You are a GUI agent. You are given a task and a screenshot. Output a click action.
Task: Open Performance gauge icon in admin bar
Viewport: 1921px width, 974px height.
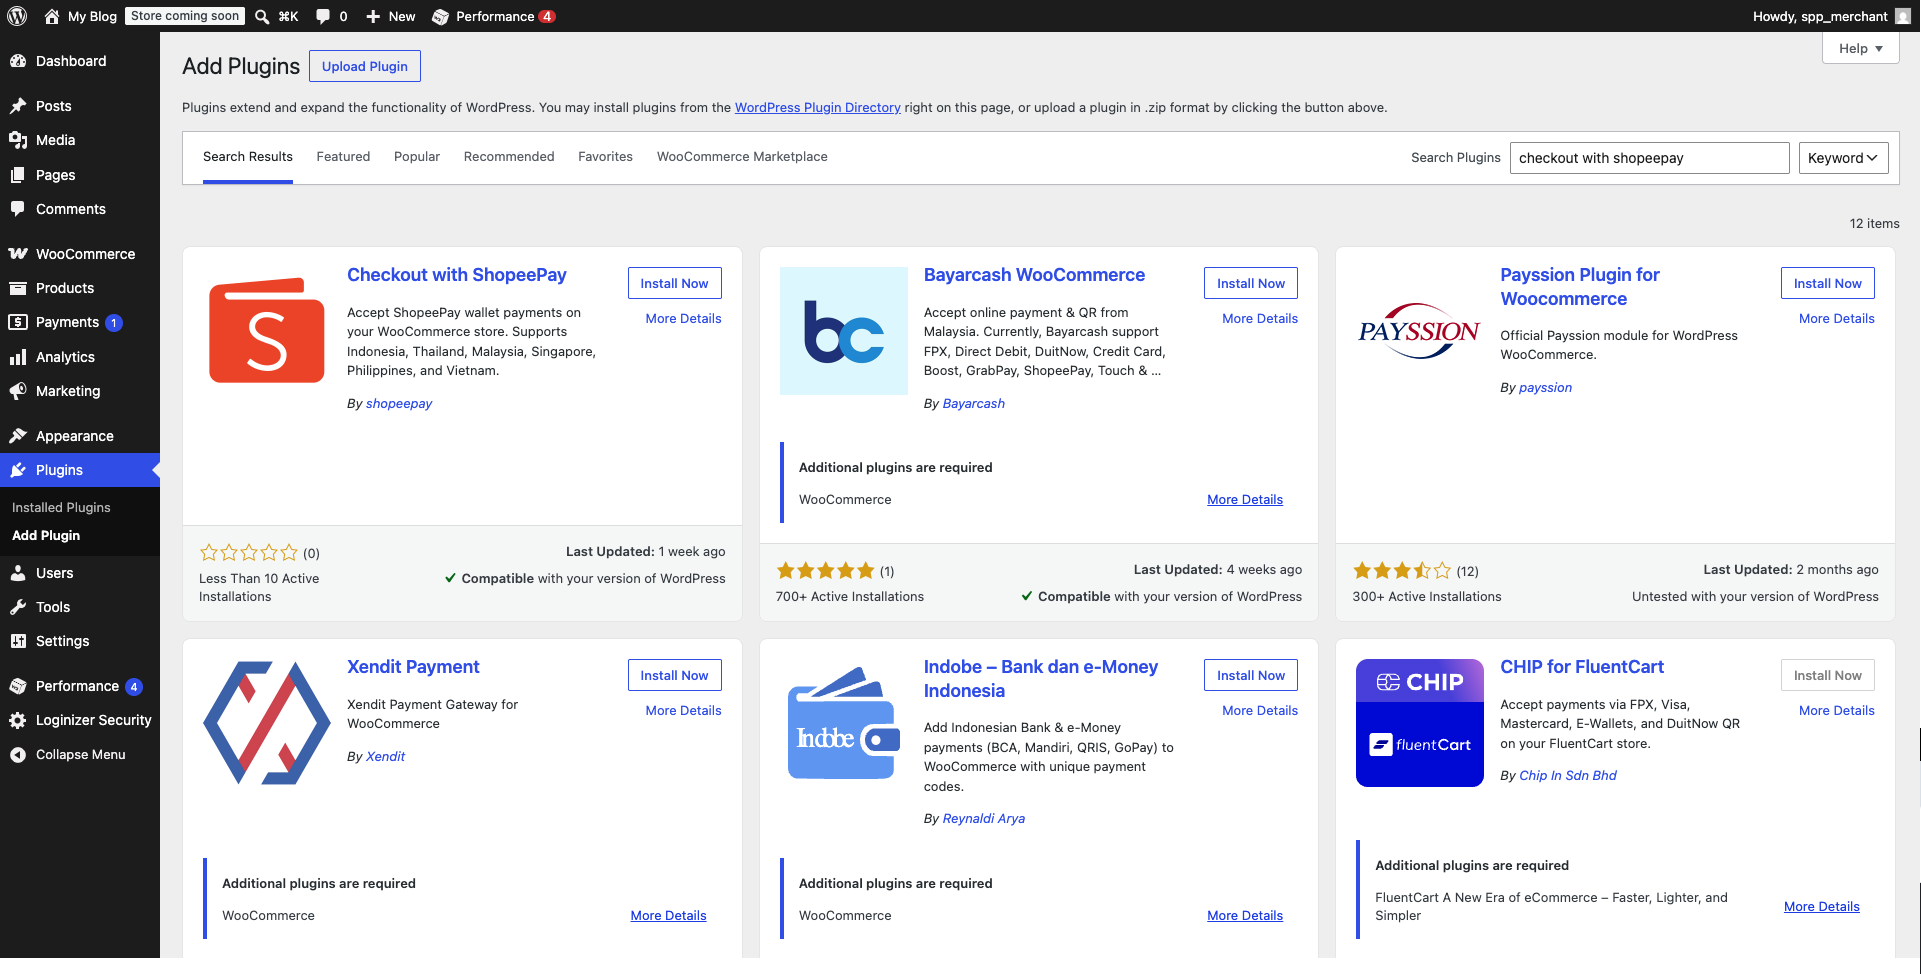point(440,16)
